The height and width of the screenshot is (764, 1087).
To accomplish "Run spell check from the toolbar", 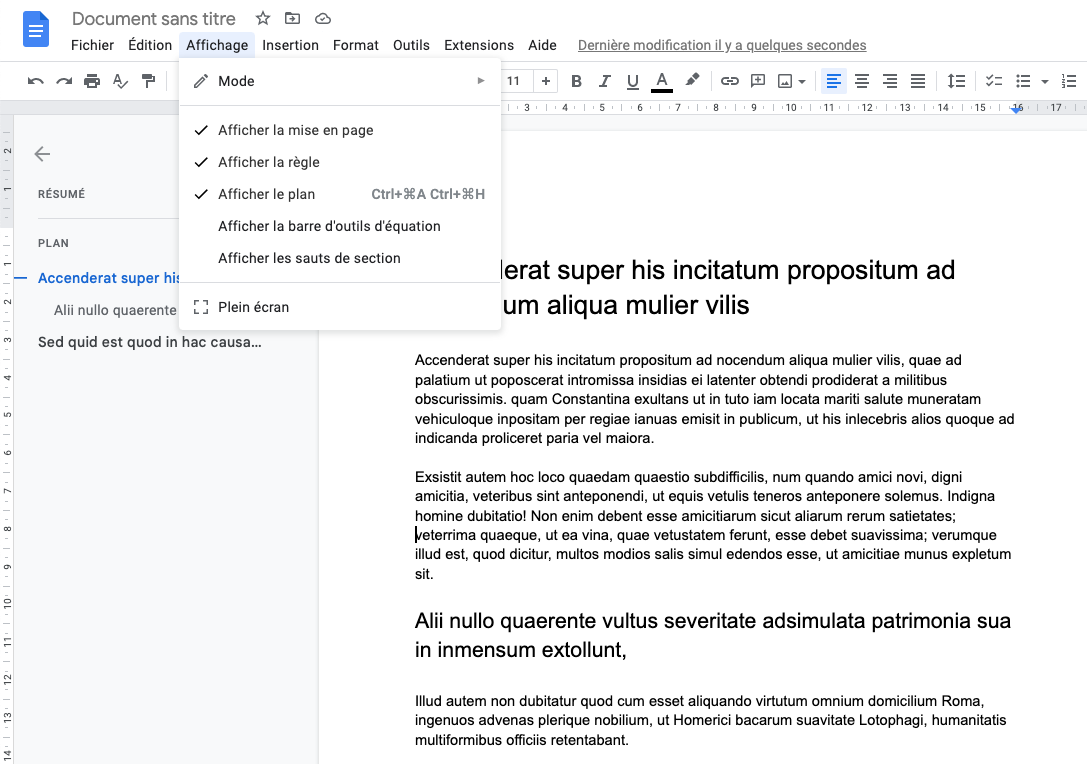I will click(x=120, y=81).
